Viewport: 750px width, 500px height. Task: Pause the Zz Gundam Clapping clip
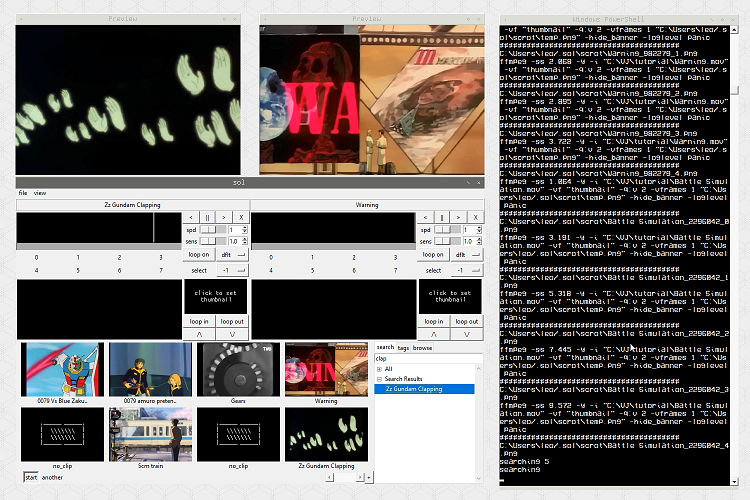[207, 217]
